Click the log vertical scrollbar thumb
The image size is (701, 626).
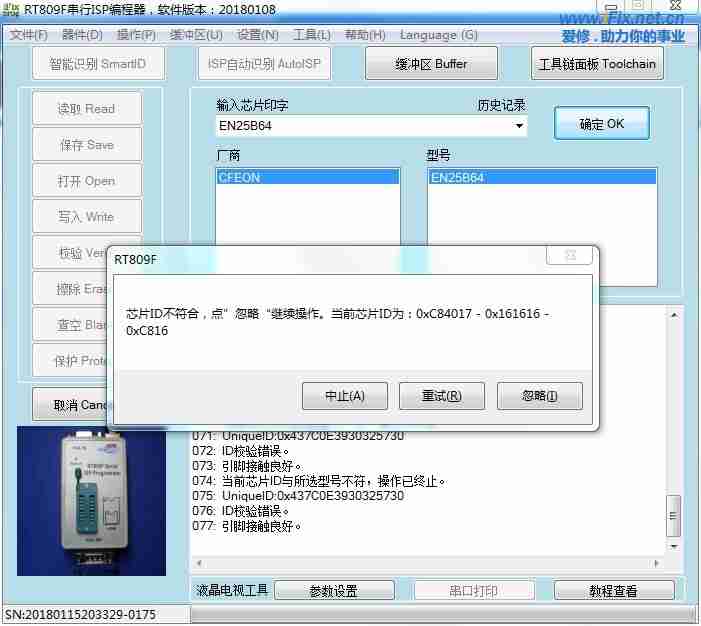pyautogui.click(x=673, y=516)
